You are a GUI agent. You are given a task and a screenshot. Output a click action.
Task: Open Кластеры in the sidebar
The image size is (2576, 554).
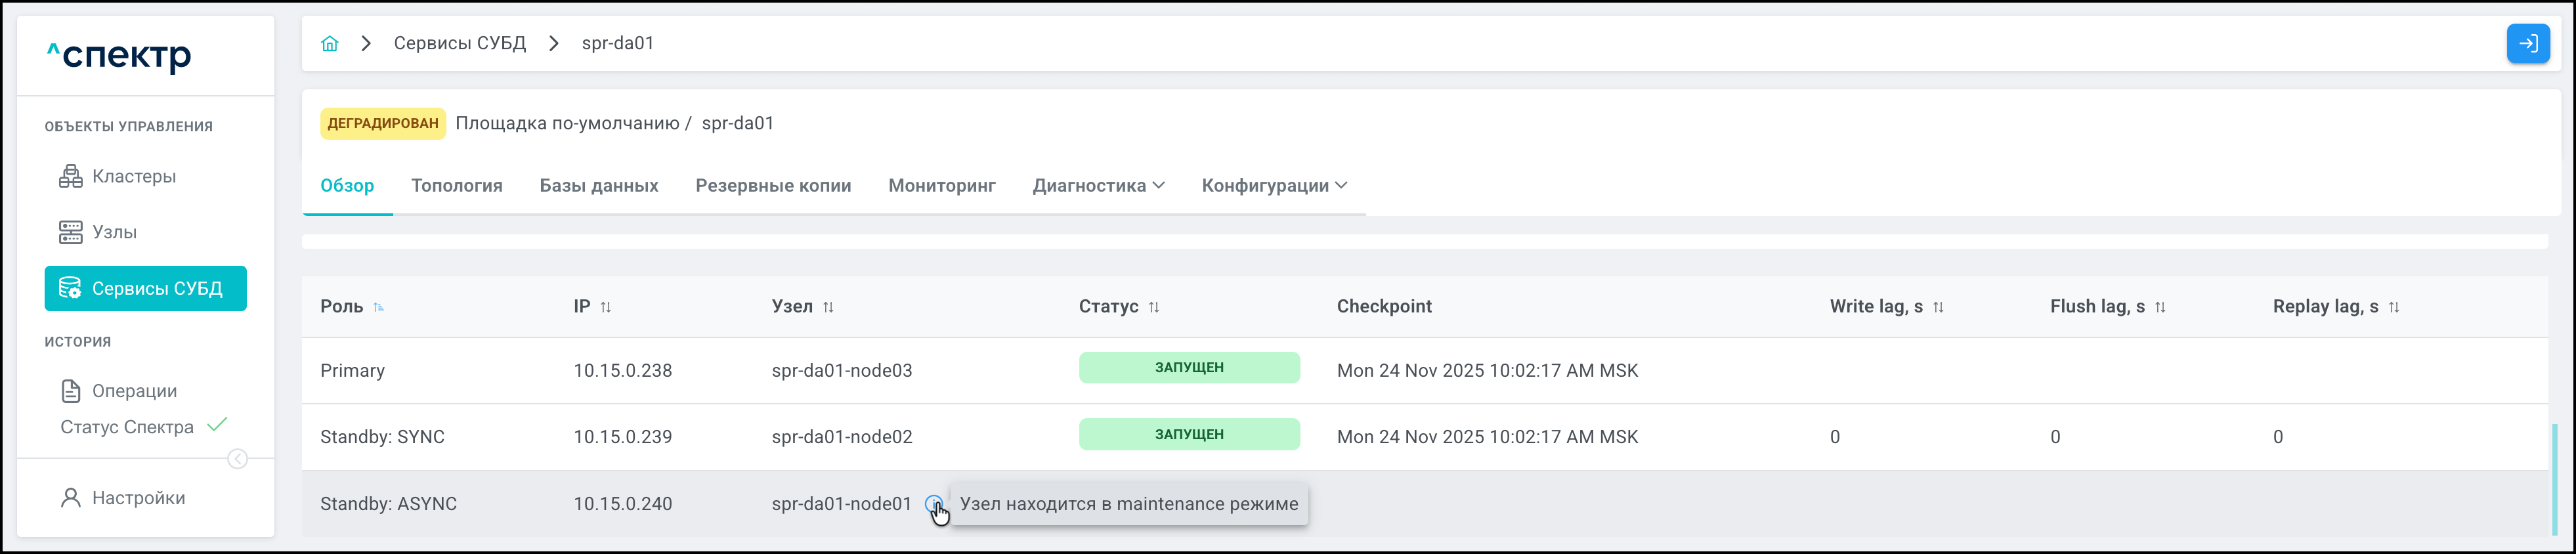pos(133,177)
